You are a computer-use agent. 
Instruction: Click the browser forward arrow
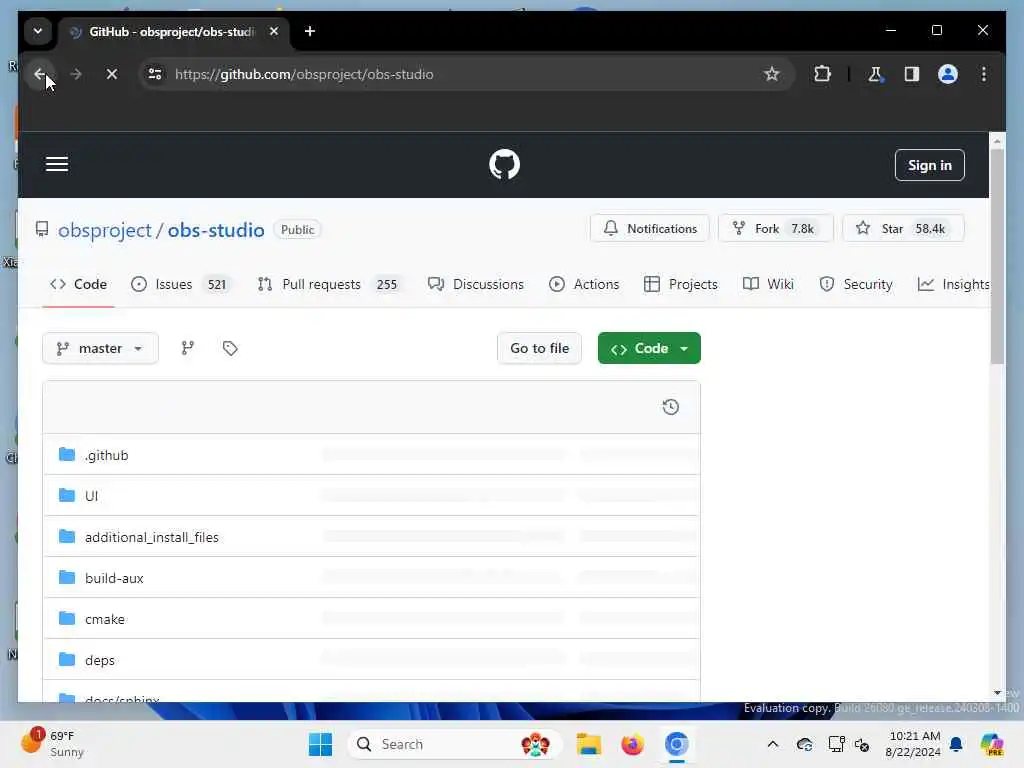point(76,74)
